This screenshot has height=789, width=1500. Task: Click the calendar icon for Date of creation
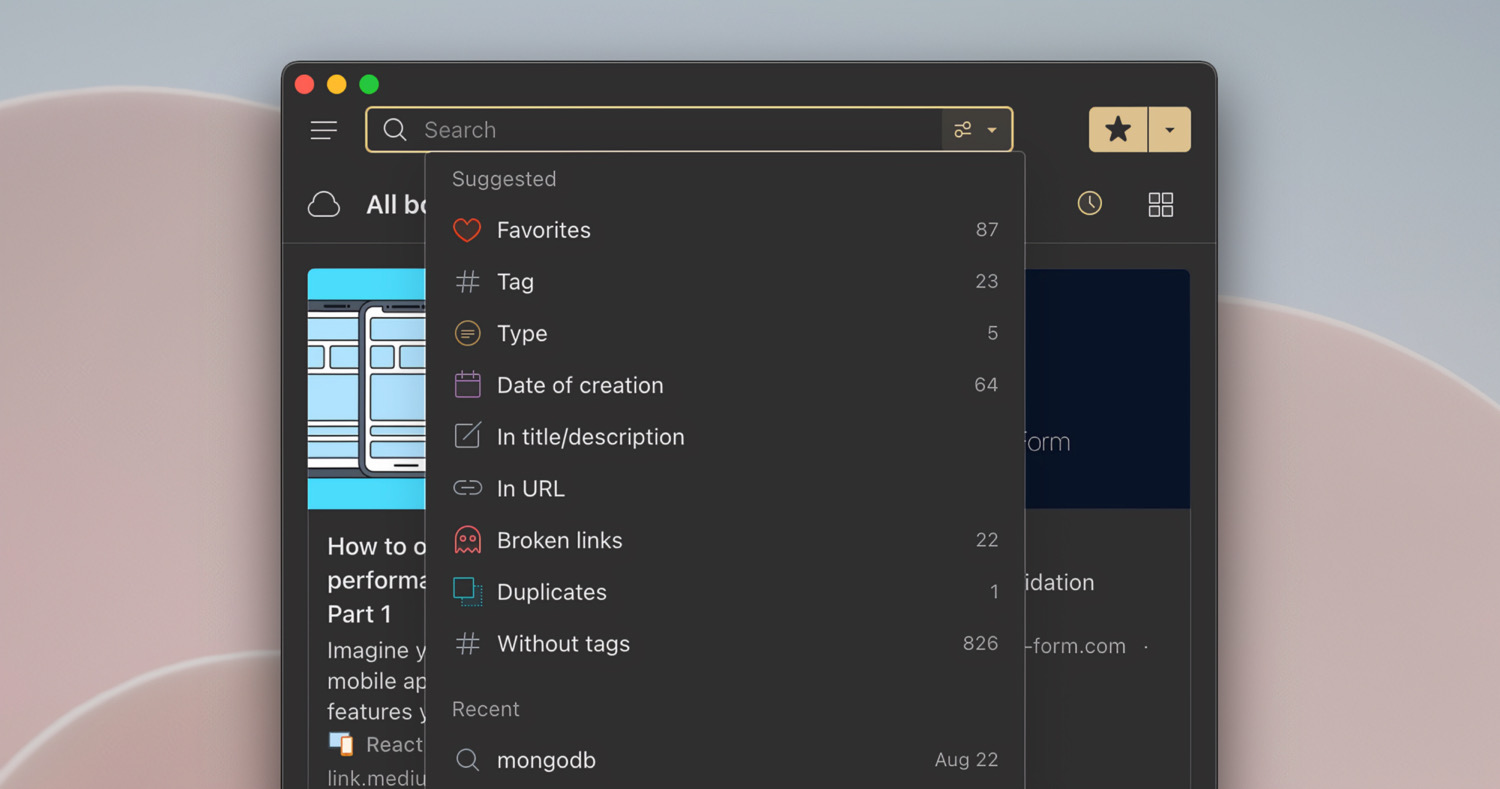[x=467, y=385]
